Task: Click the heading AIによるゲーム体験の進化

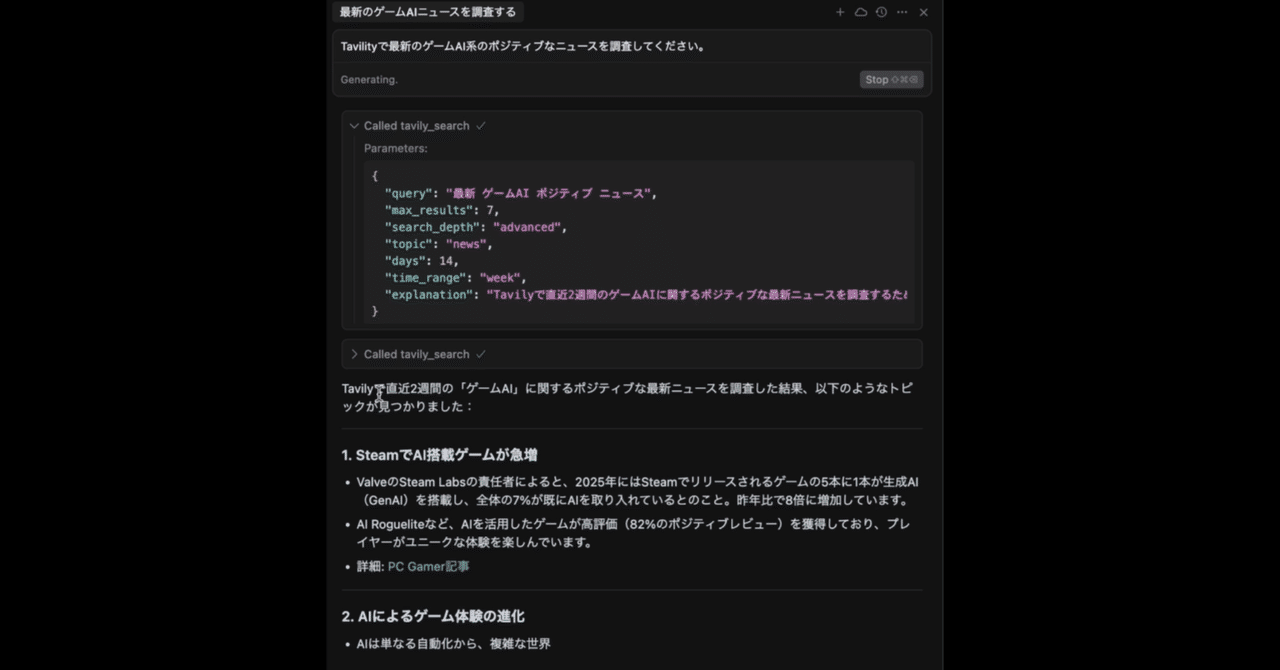Action: click(434, 616)
